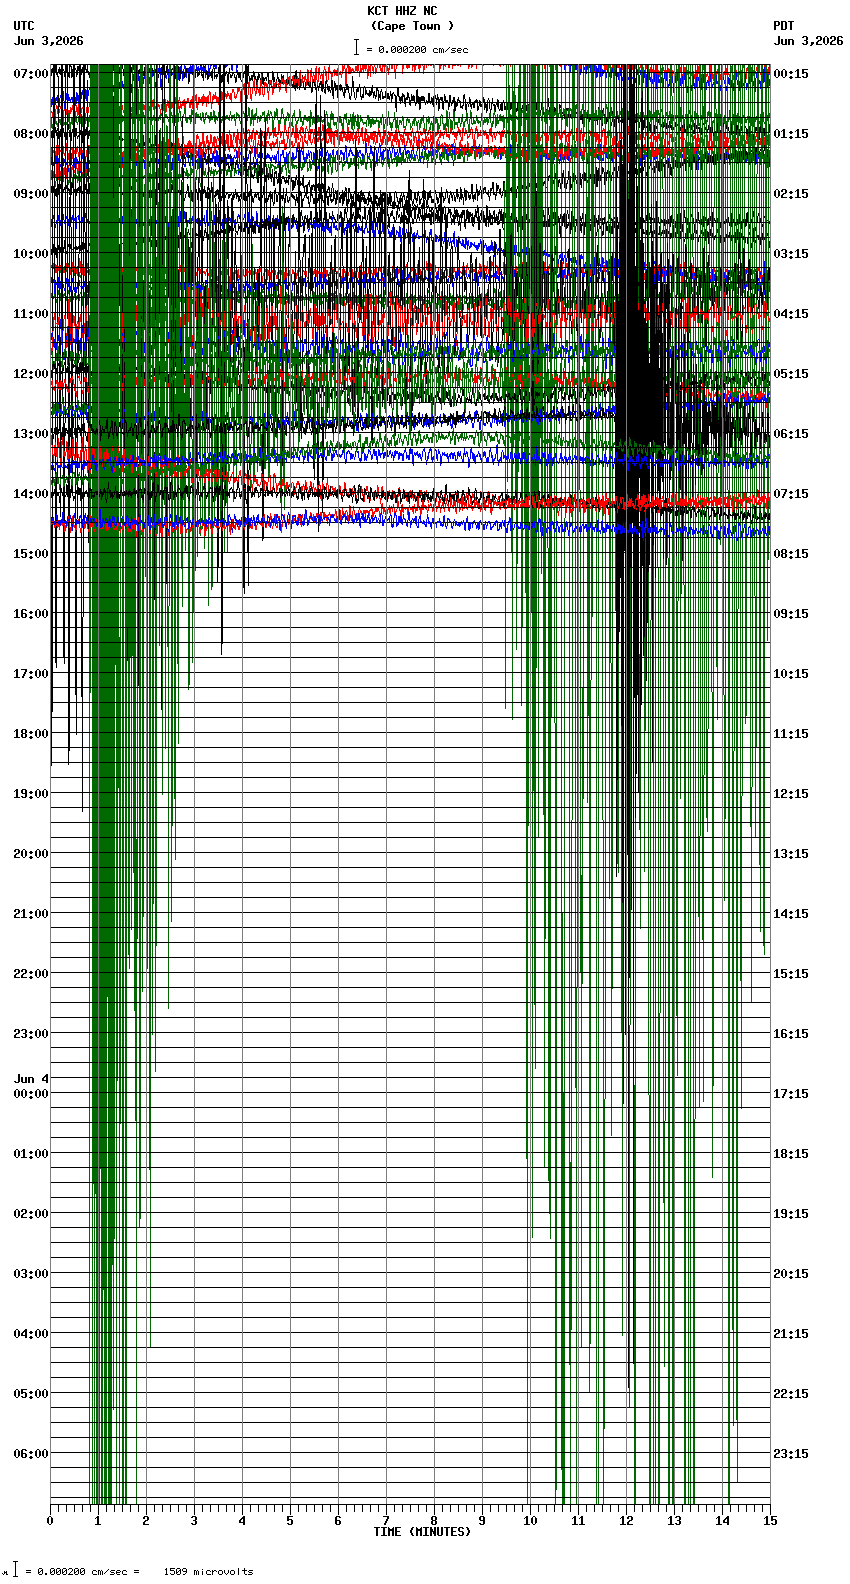Click the PDT time label '19:15'
Viewport: 850px width, 1584px height.
pyautogui.click(x=791, y=1214)
